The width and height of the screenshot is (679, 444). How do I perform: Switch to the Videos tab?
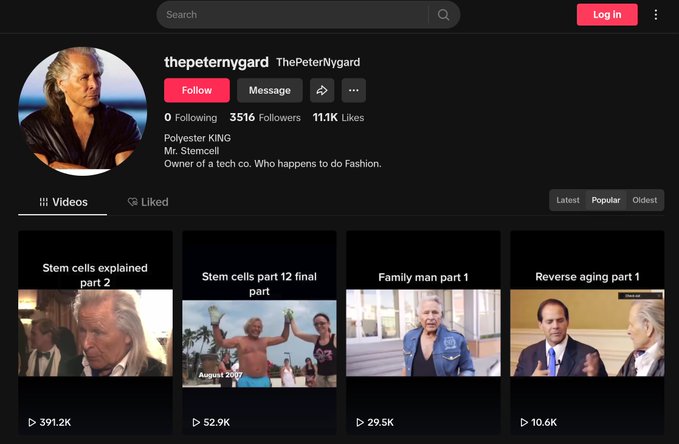[x=63, y=202]
